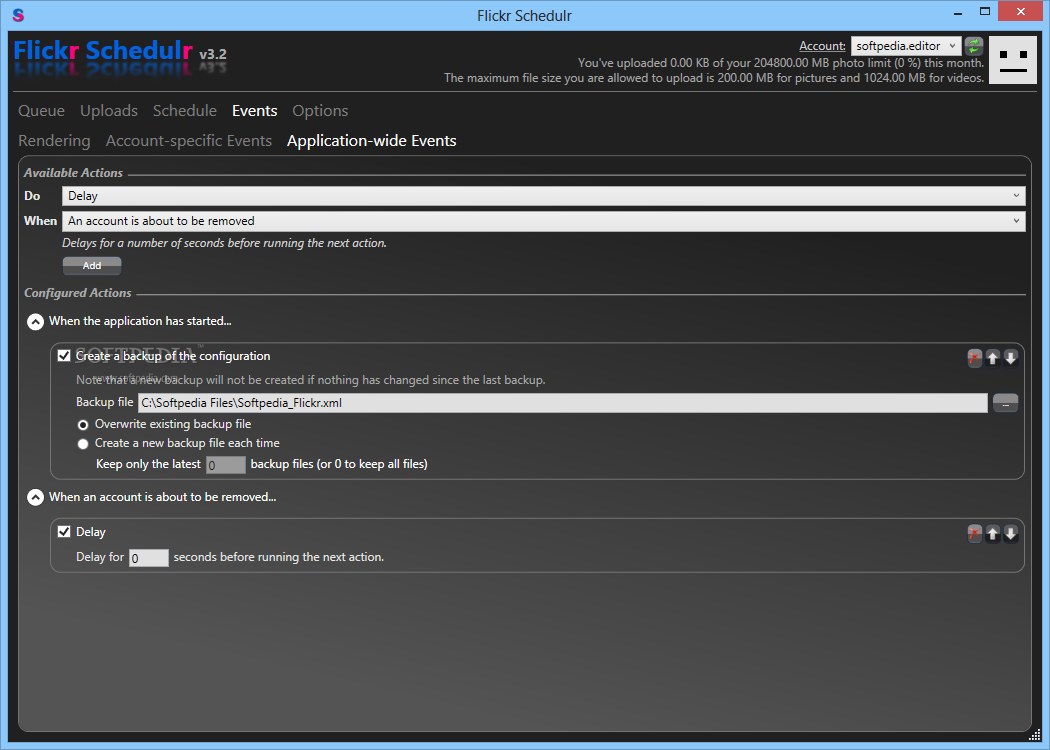1050x750 pixels.
Task: Click the 'Available Actions' heading
Action: click(74, 173)
